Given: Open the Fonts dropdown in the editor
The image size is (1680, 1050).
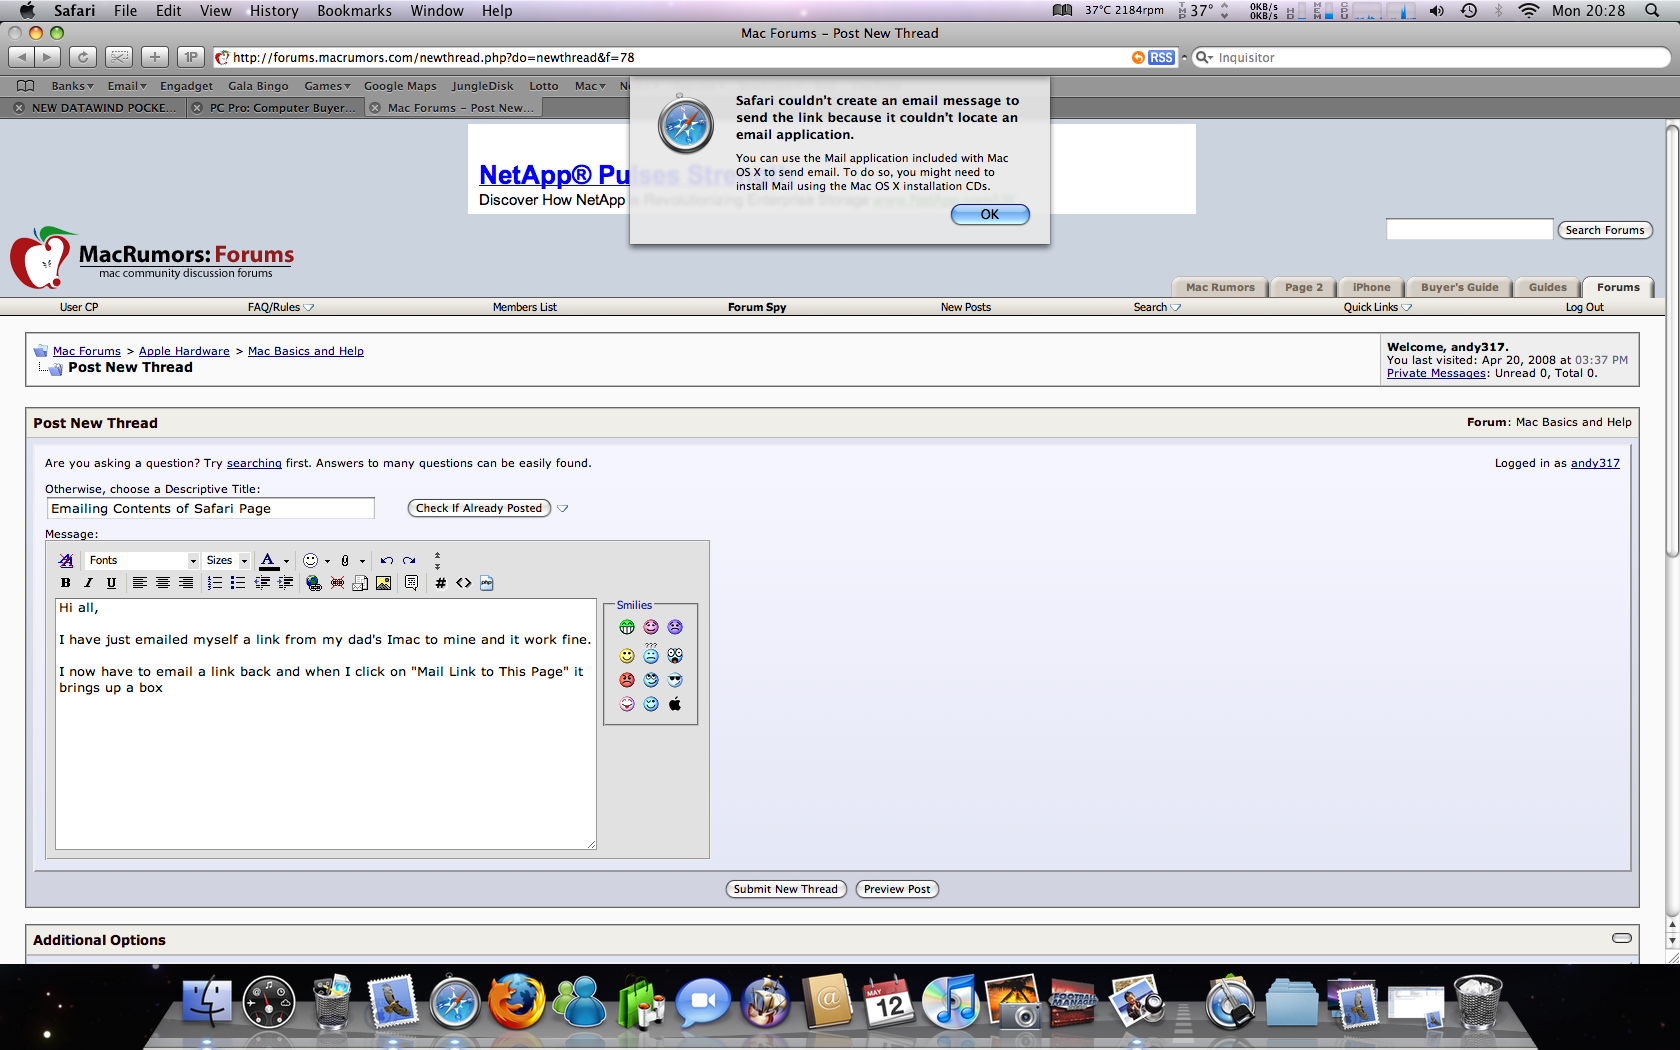Looking at the screenshot, I should [x=142, y=561].
